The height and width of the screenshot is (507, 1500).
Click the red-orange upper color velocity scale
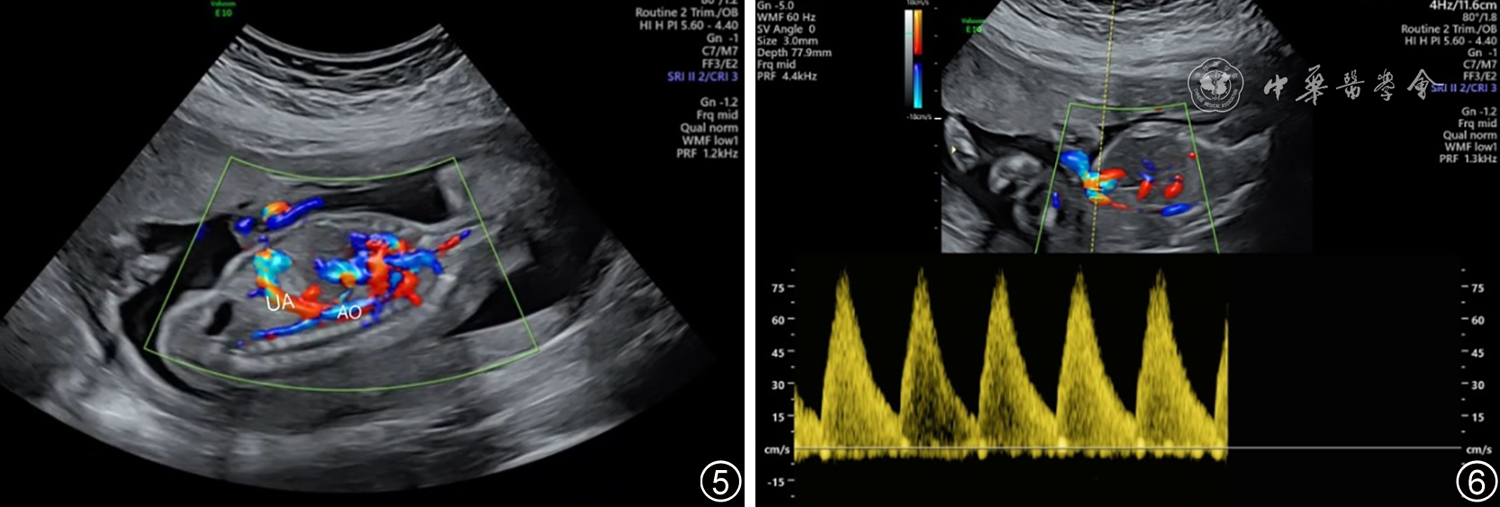919,33
